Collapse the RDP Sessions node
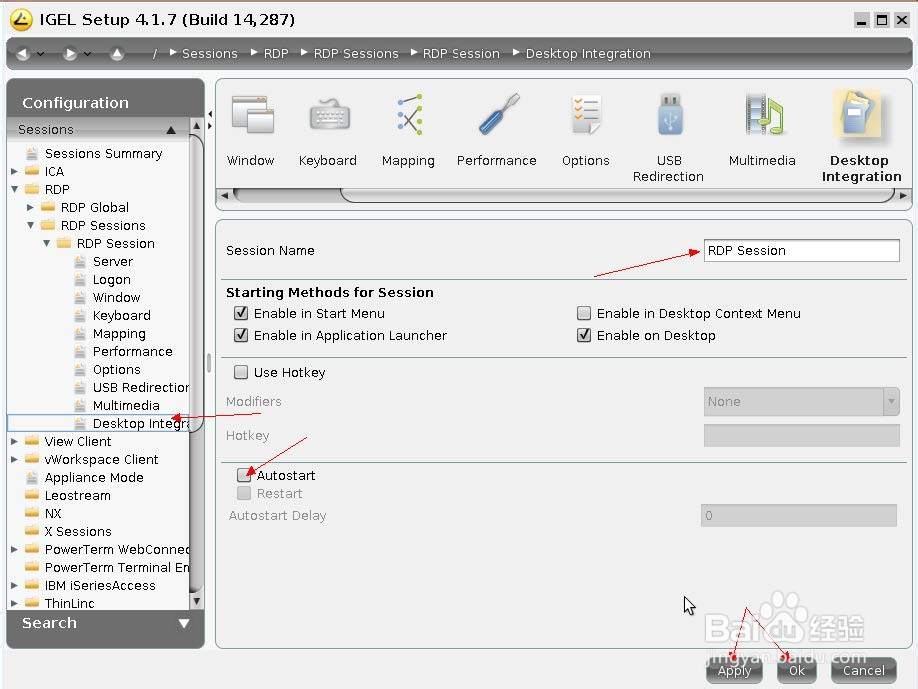This screenshot has height=689, width=918. tap(30, 225)
